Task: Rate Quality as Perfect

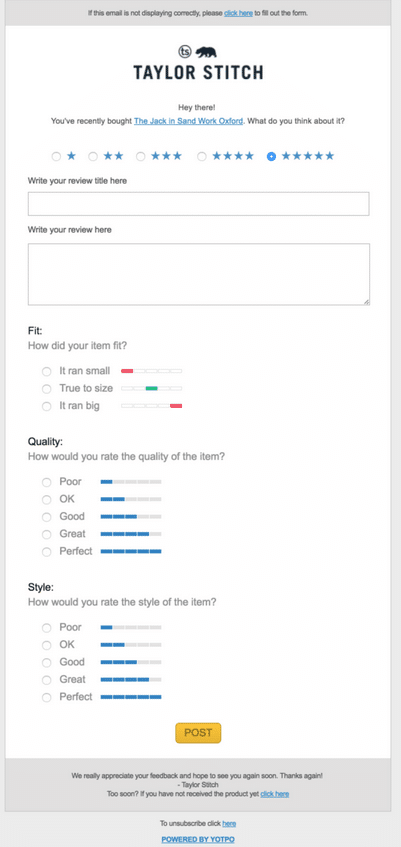Action: 47,552
